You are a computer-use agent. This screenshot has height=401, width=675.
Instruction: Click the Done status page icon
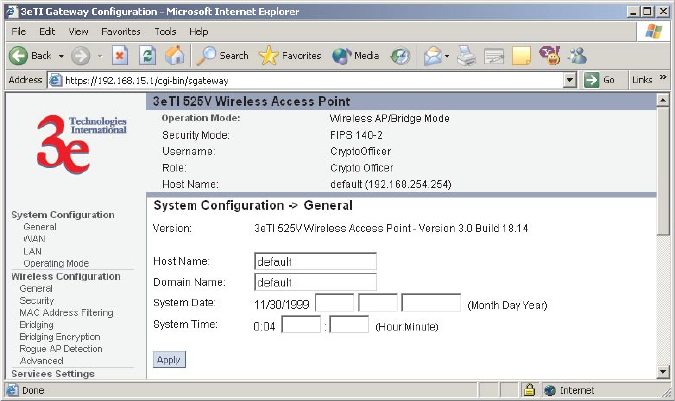click(12, 390)
